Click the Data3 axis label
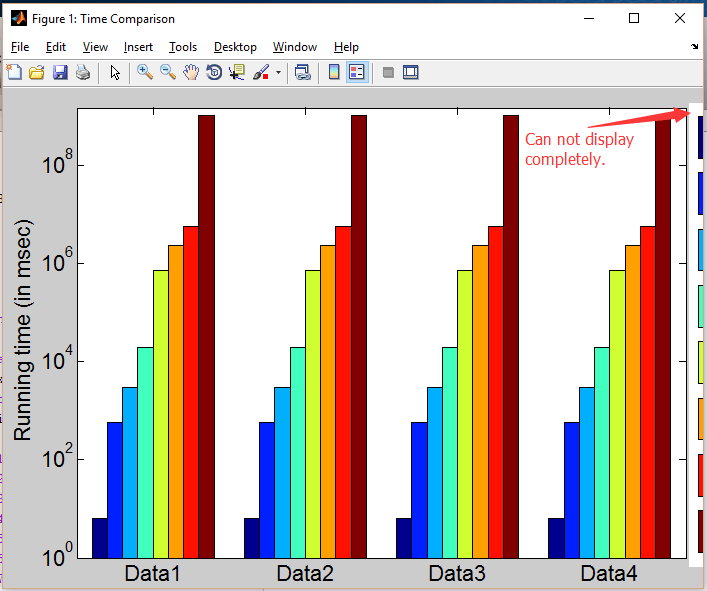The width and height of the screenshot is (707, 591). (x=457, y=573)
